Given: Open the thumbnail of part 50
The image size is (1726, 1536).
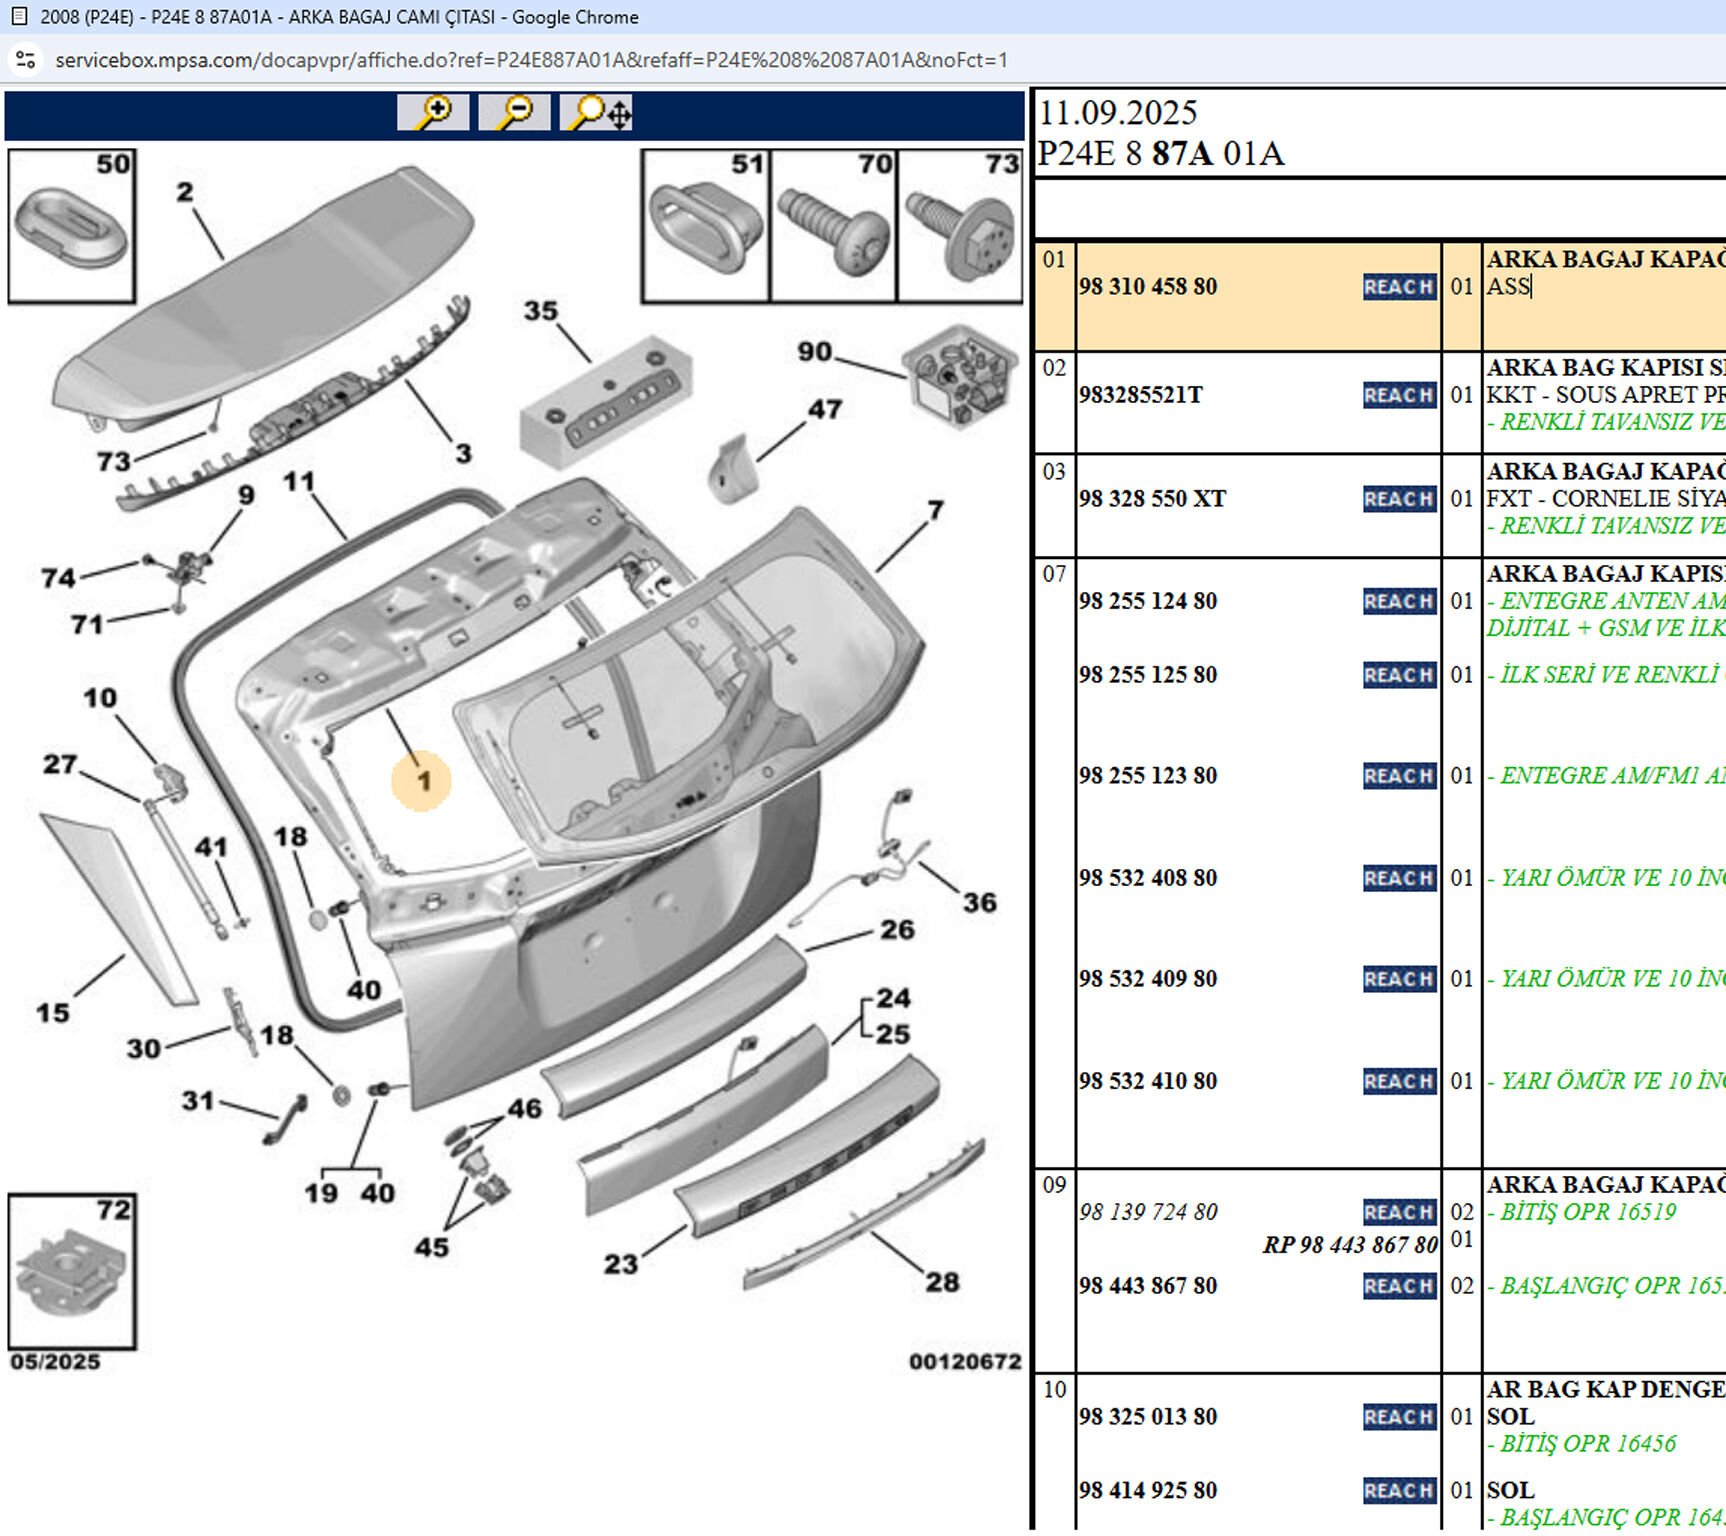Looking at the screenshot, I should pos(71,226).
